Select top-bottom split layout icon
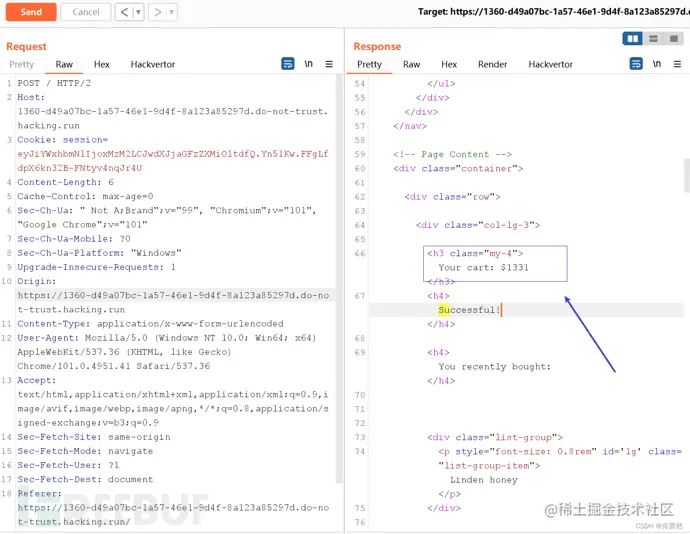Viewport: 690px width, 534px height. pos(653,39)
